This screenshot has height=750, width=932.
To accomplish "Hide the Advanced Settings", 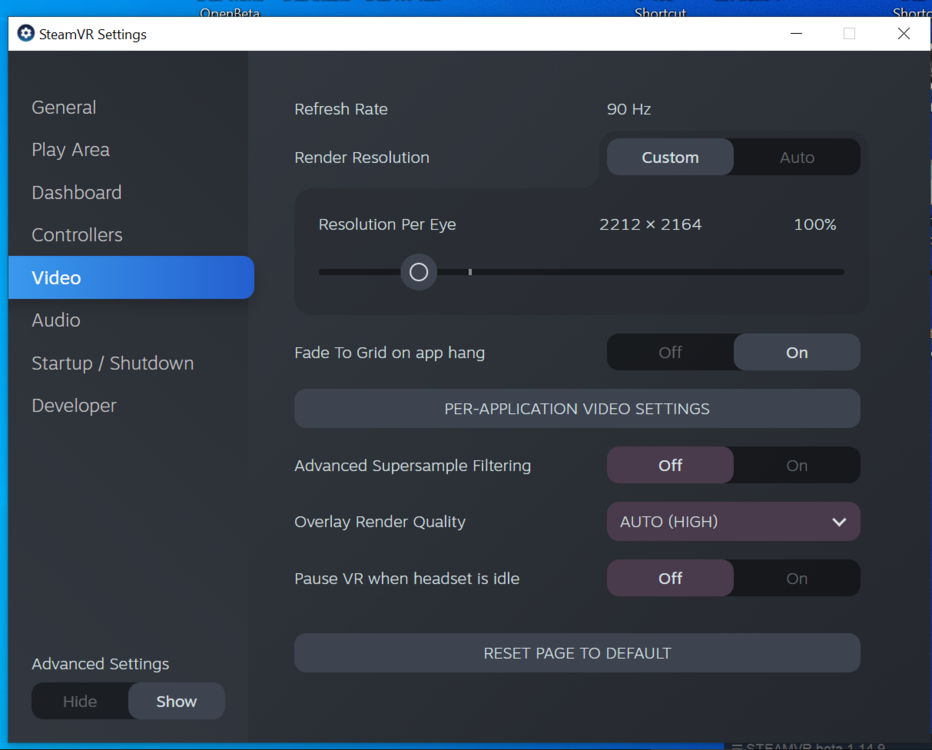I will click(80, 701).
